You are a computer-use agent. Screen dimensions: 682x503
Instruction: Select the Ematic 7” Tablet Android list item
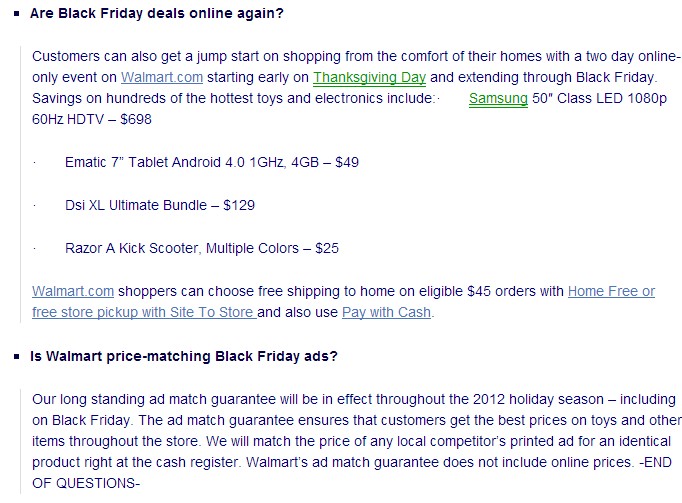point(212,162)
